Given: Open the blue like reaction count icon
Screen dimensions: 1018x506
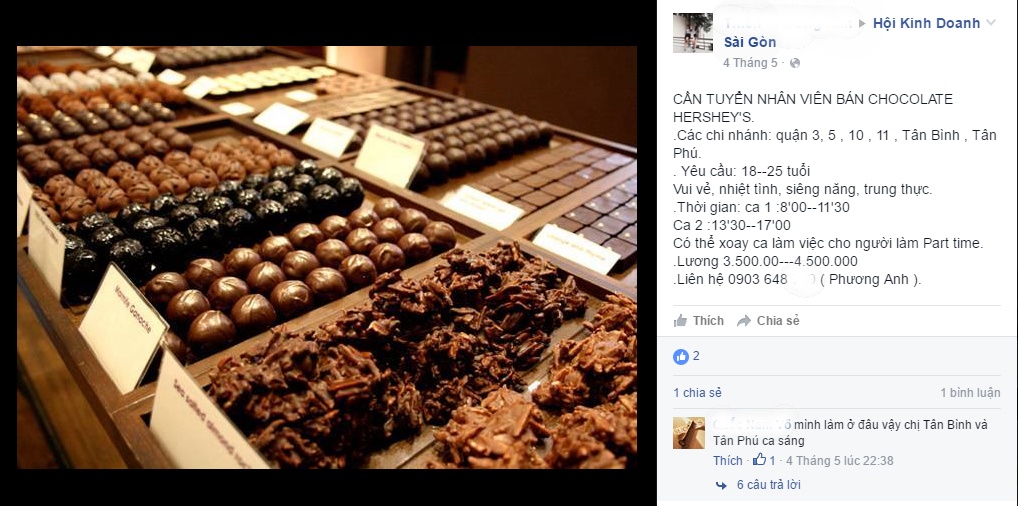Looking at the screenshot, I should (x=680, y=356).
